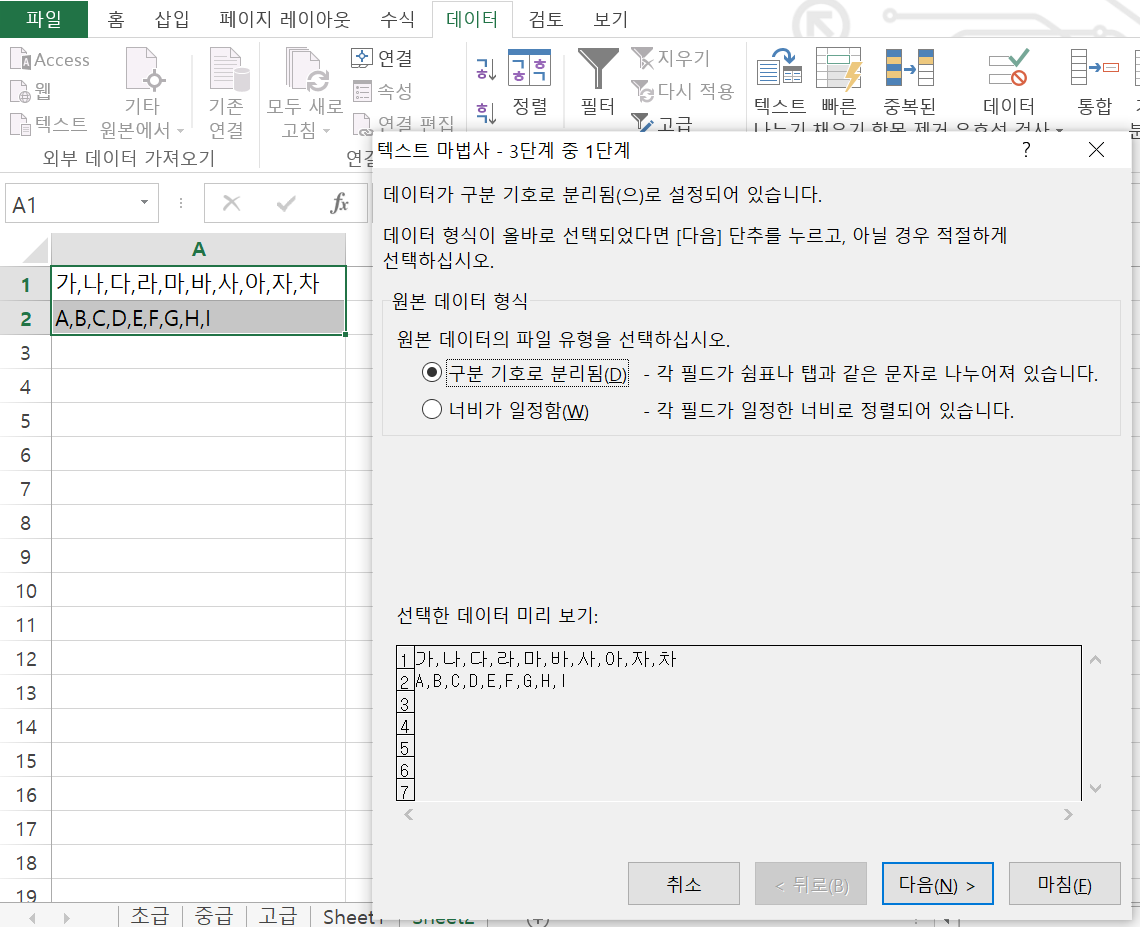Open 데이터 유효성 검사 dropdown arrow
Image resolution: width=1140 pixels, height=927 pixels.
tap(1059, 129)
